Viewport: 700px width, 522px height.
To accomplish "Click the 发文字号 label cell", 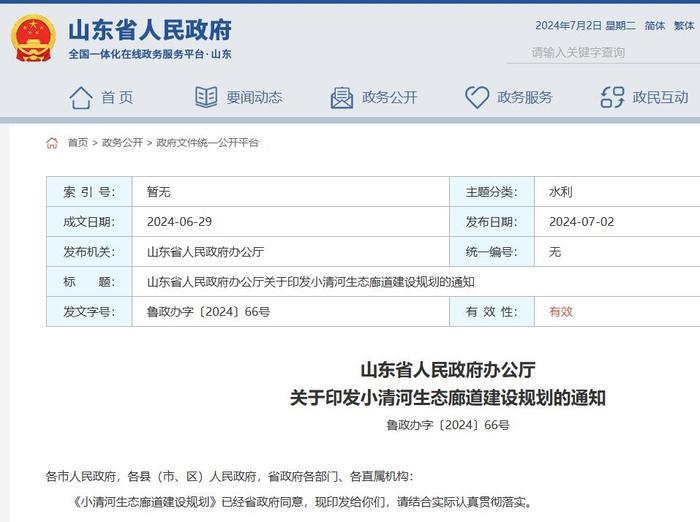I will click(x=89, y=312).
